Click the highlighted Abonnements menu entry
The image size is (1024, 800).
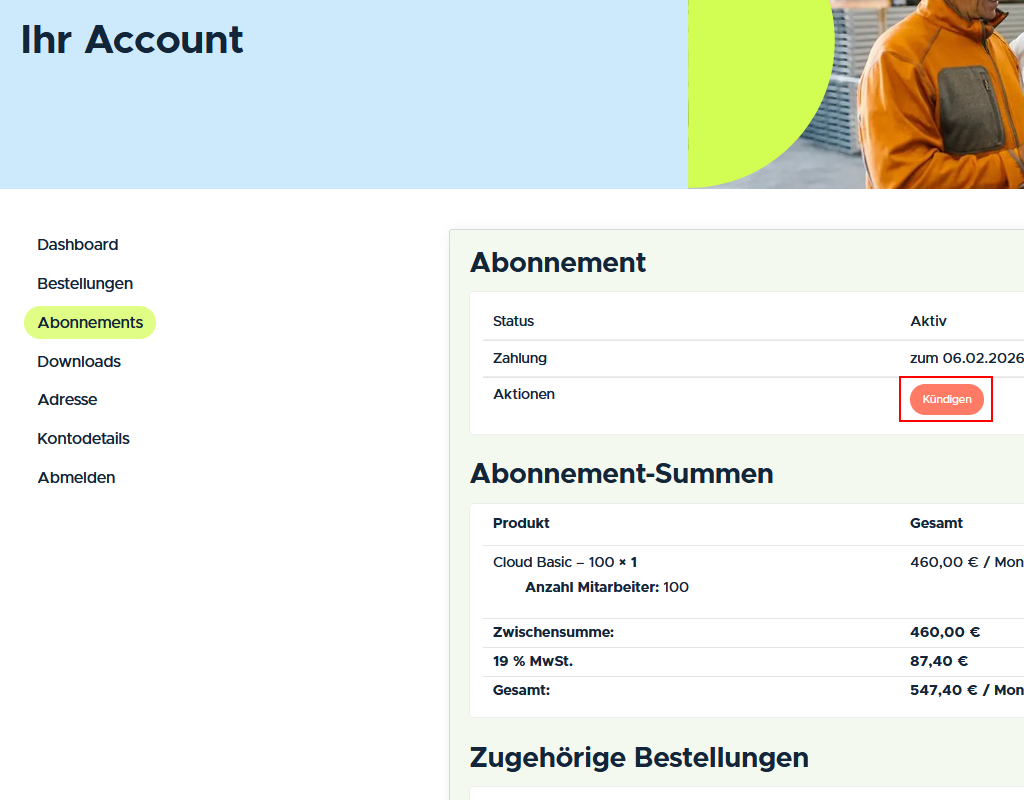90,322
